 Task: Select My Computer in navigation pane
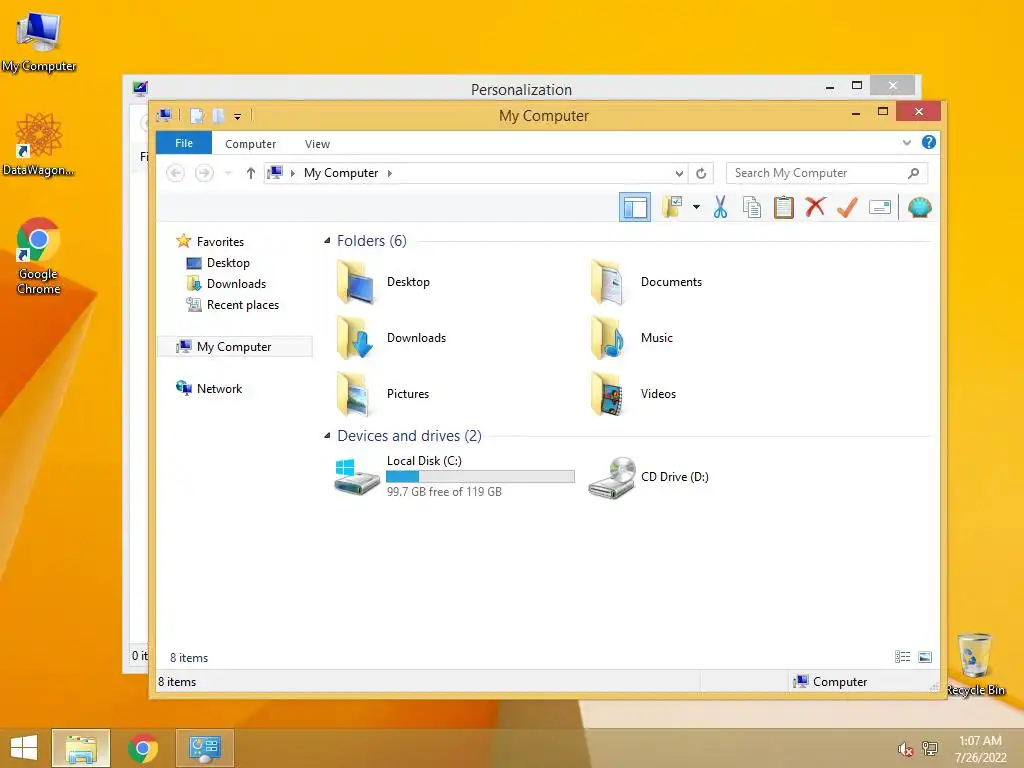coord(234,347)
